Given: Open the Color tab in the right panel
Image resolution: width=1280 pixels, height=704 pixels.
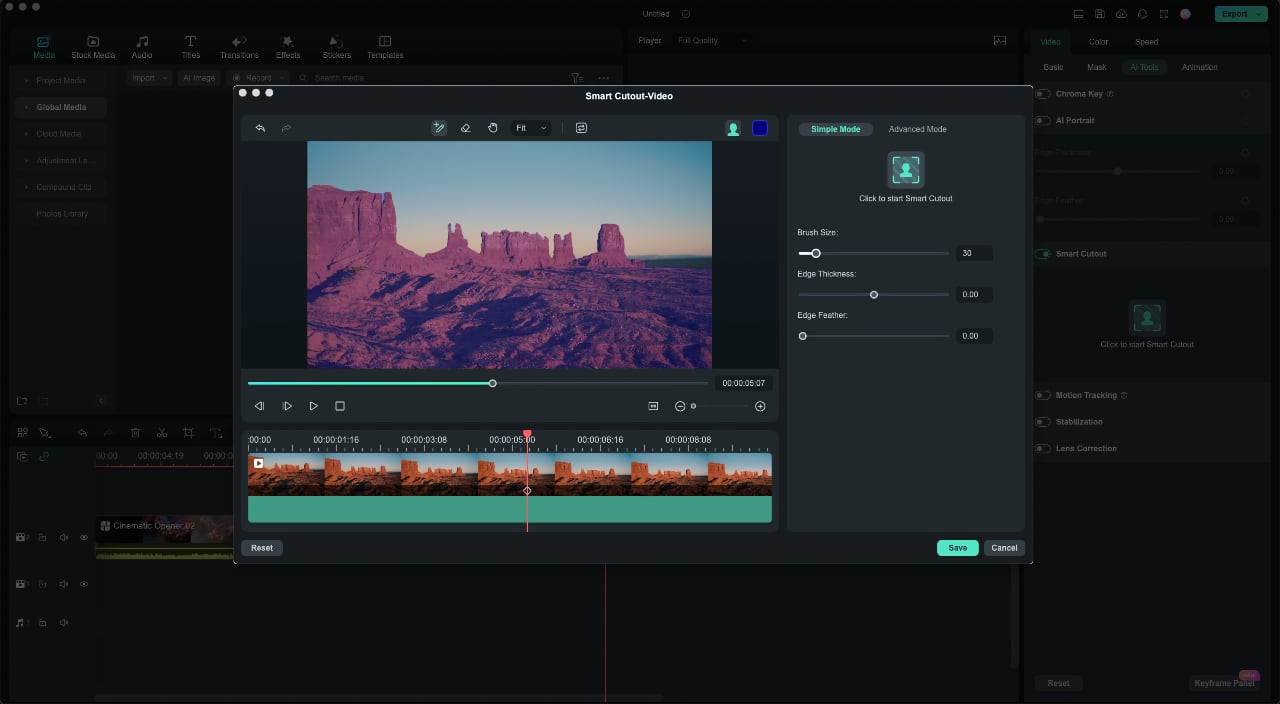Looking at the screenshot, I should [x=1098, y=41].
